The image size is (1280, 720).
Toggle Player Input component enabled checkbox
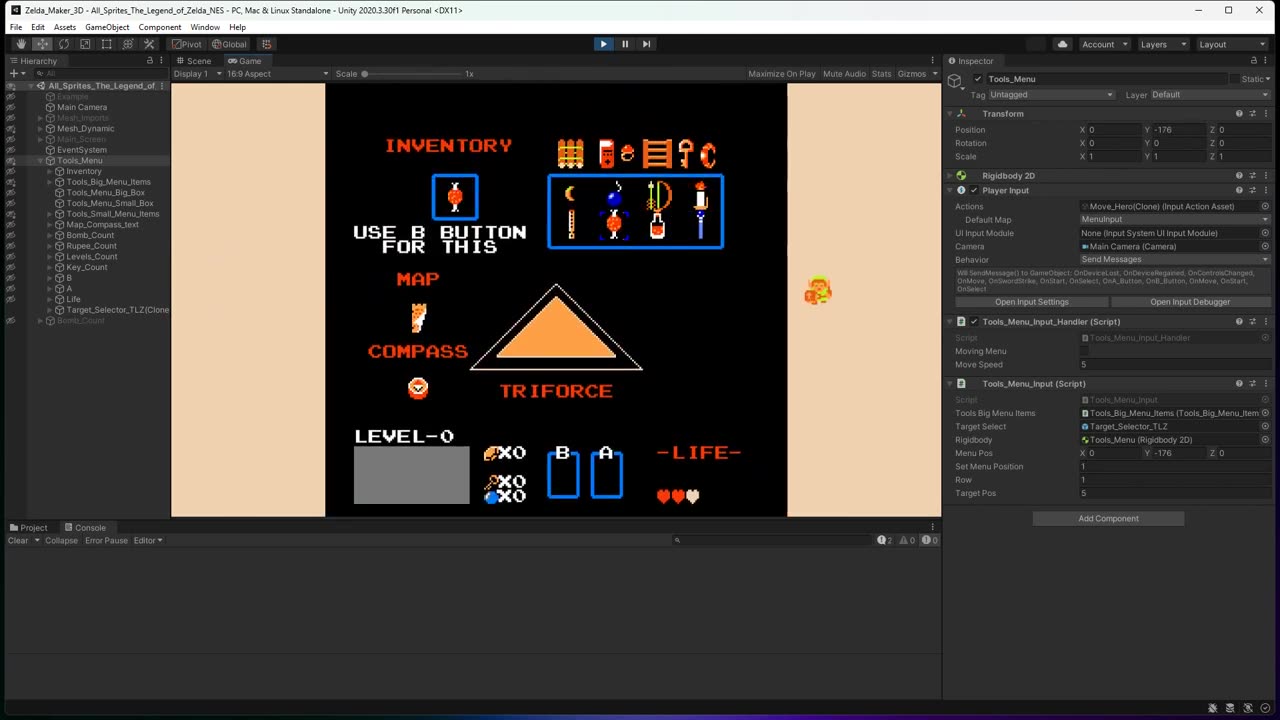(x=974, y=190)
